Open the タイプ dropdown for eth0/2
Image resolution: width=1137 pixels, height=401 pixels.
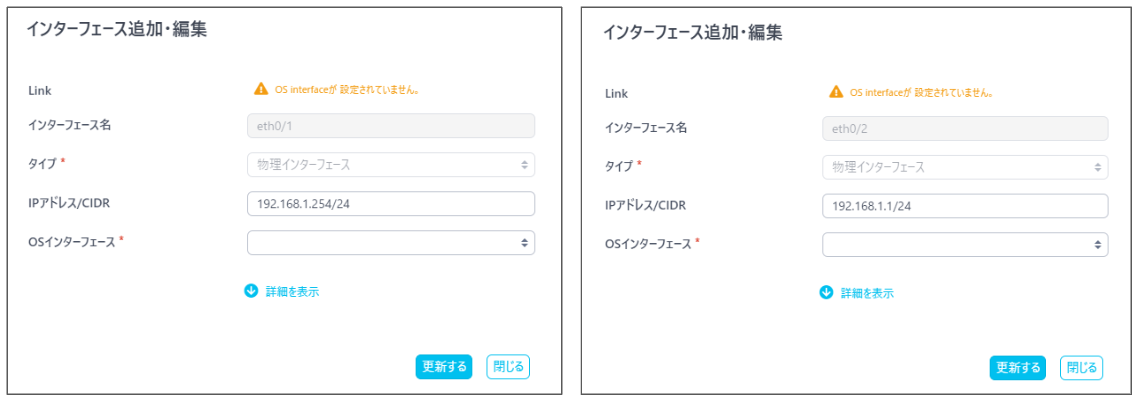coord(965,167)
